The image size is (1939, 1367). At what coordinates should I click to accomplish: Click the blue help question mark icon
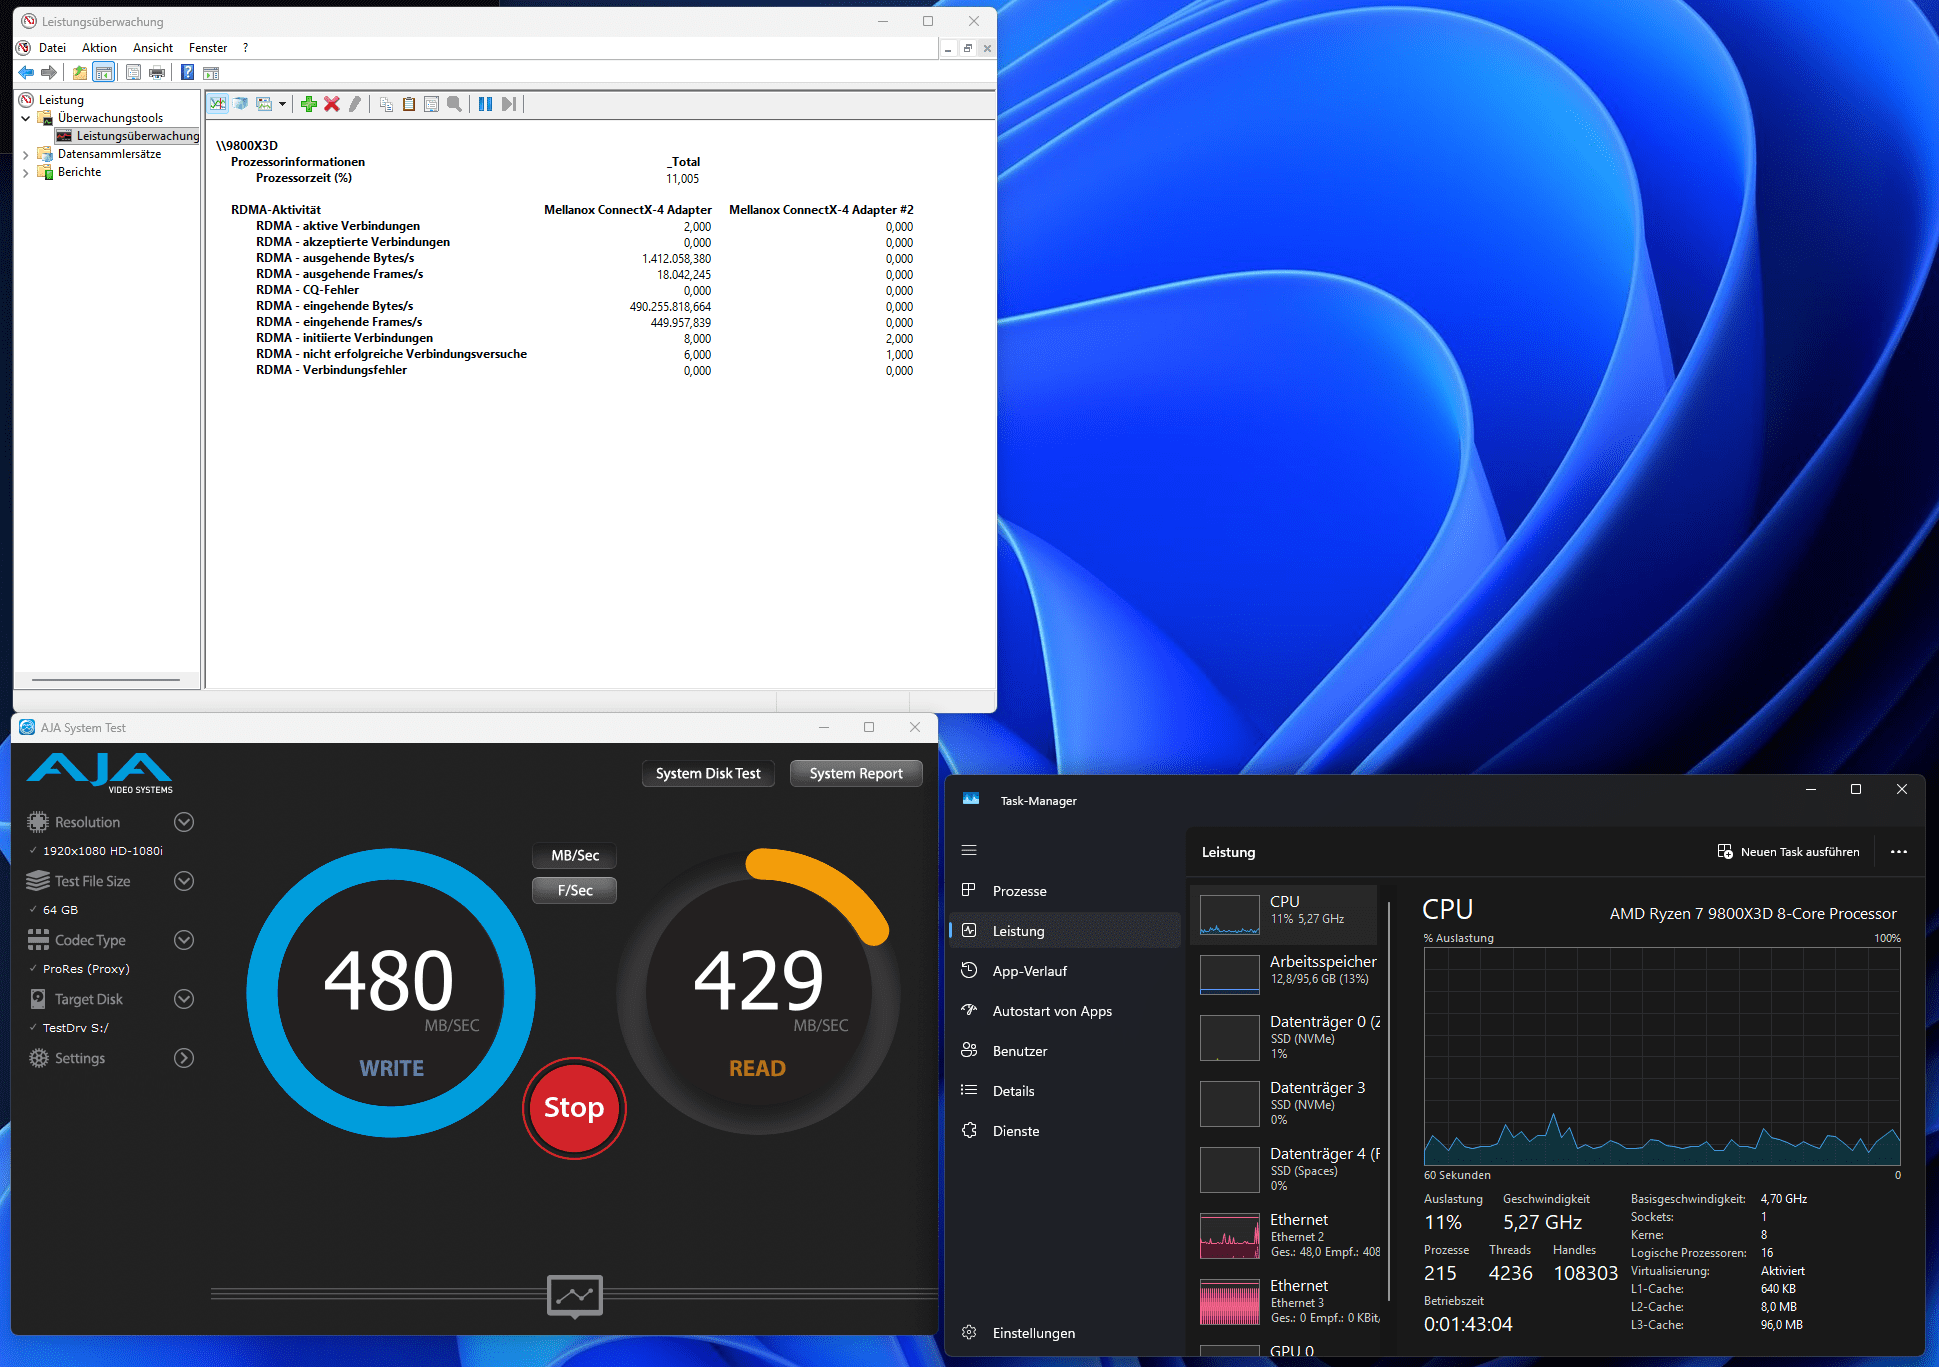[187, 73]
